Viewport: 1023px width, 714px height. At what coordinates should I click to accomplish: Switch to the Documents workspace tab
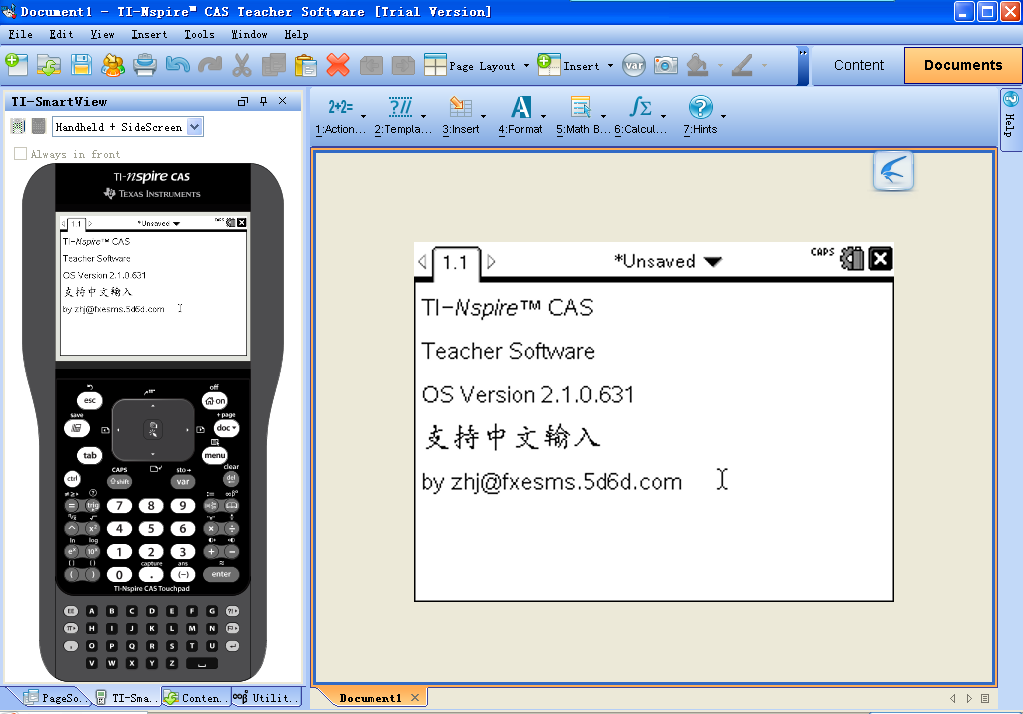963,65
